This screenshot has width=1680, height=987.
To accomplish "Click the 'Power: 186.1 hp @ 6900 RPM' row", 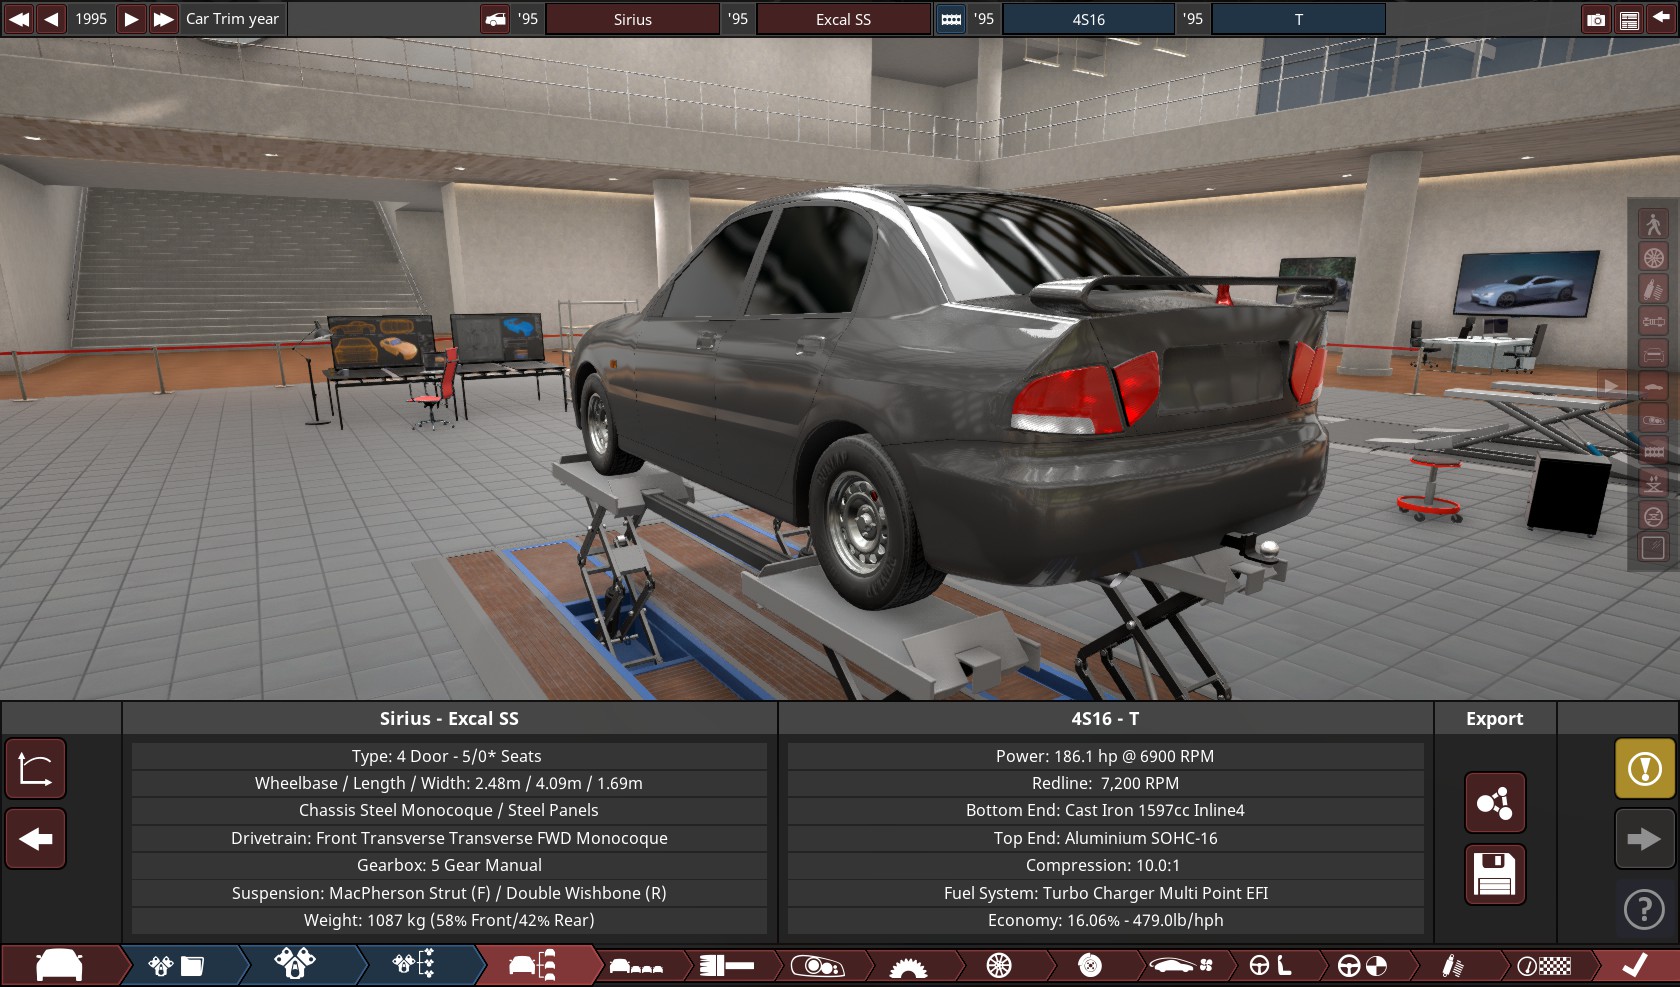I will pos(1105,756).
